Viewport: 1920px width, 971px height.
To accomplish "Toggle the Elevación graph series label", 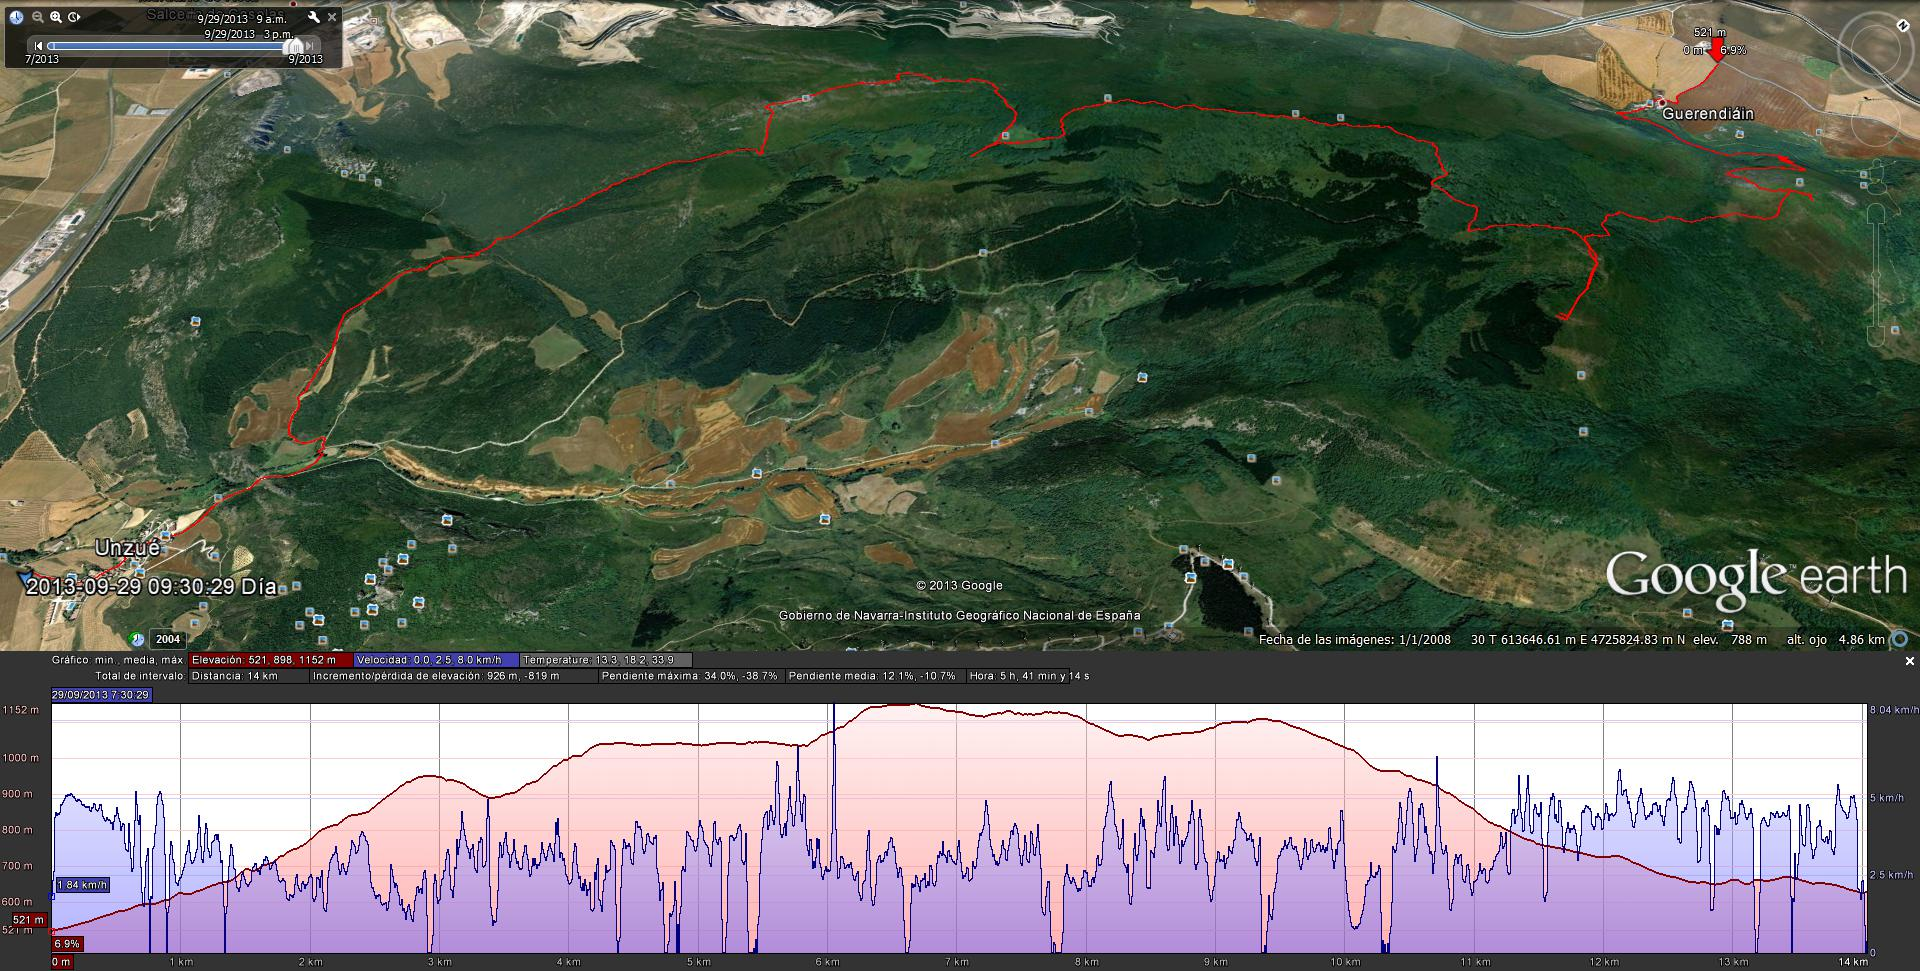I will pyautogui.click(x=270, y=660).
